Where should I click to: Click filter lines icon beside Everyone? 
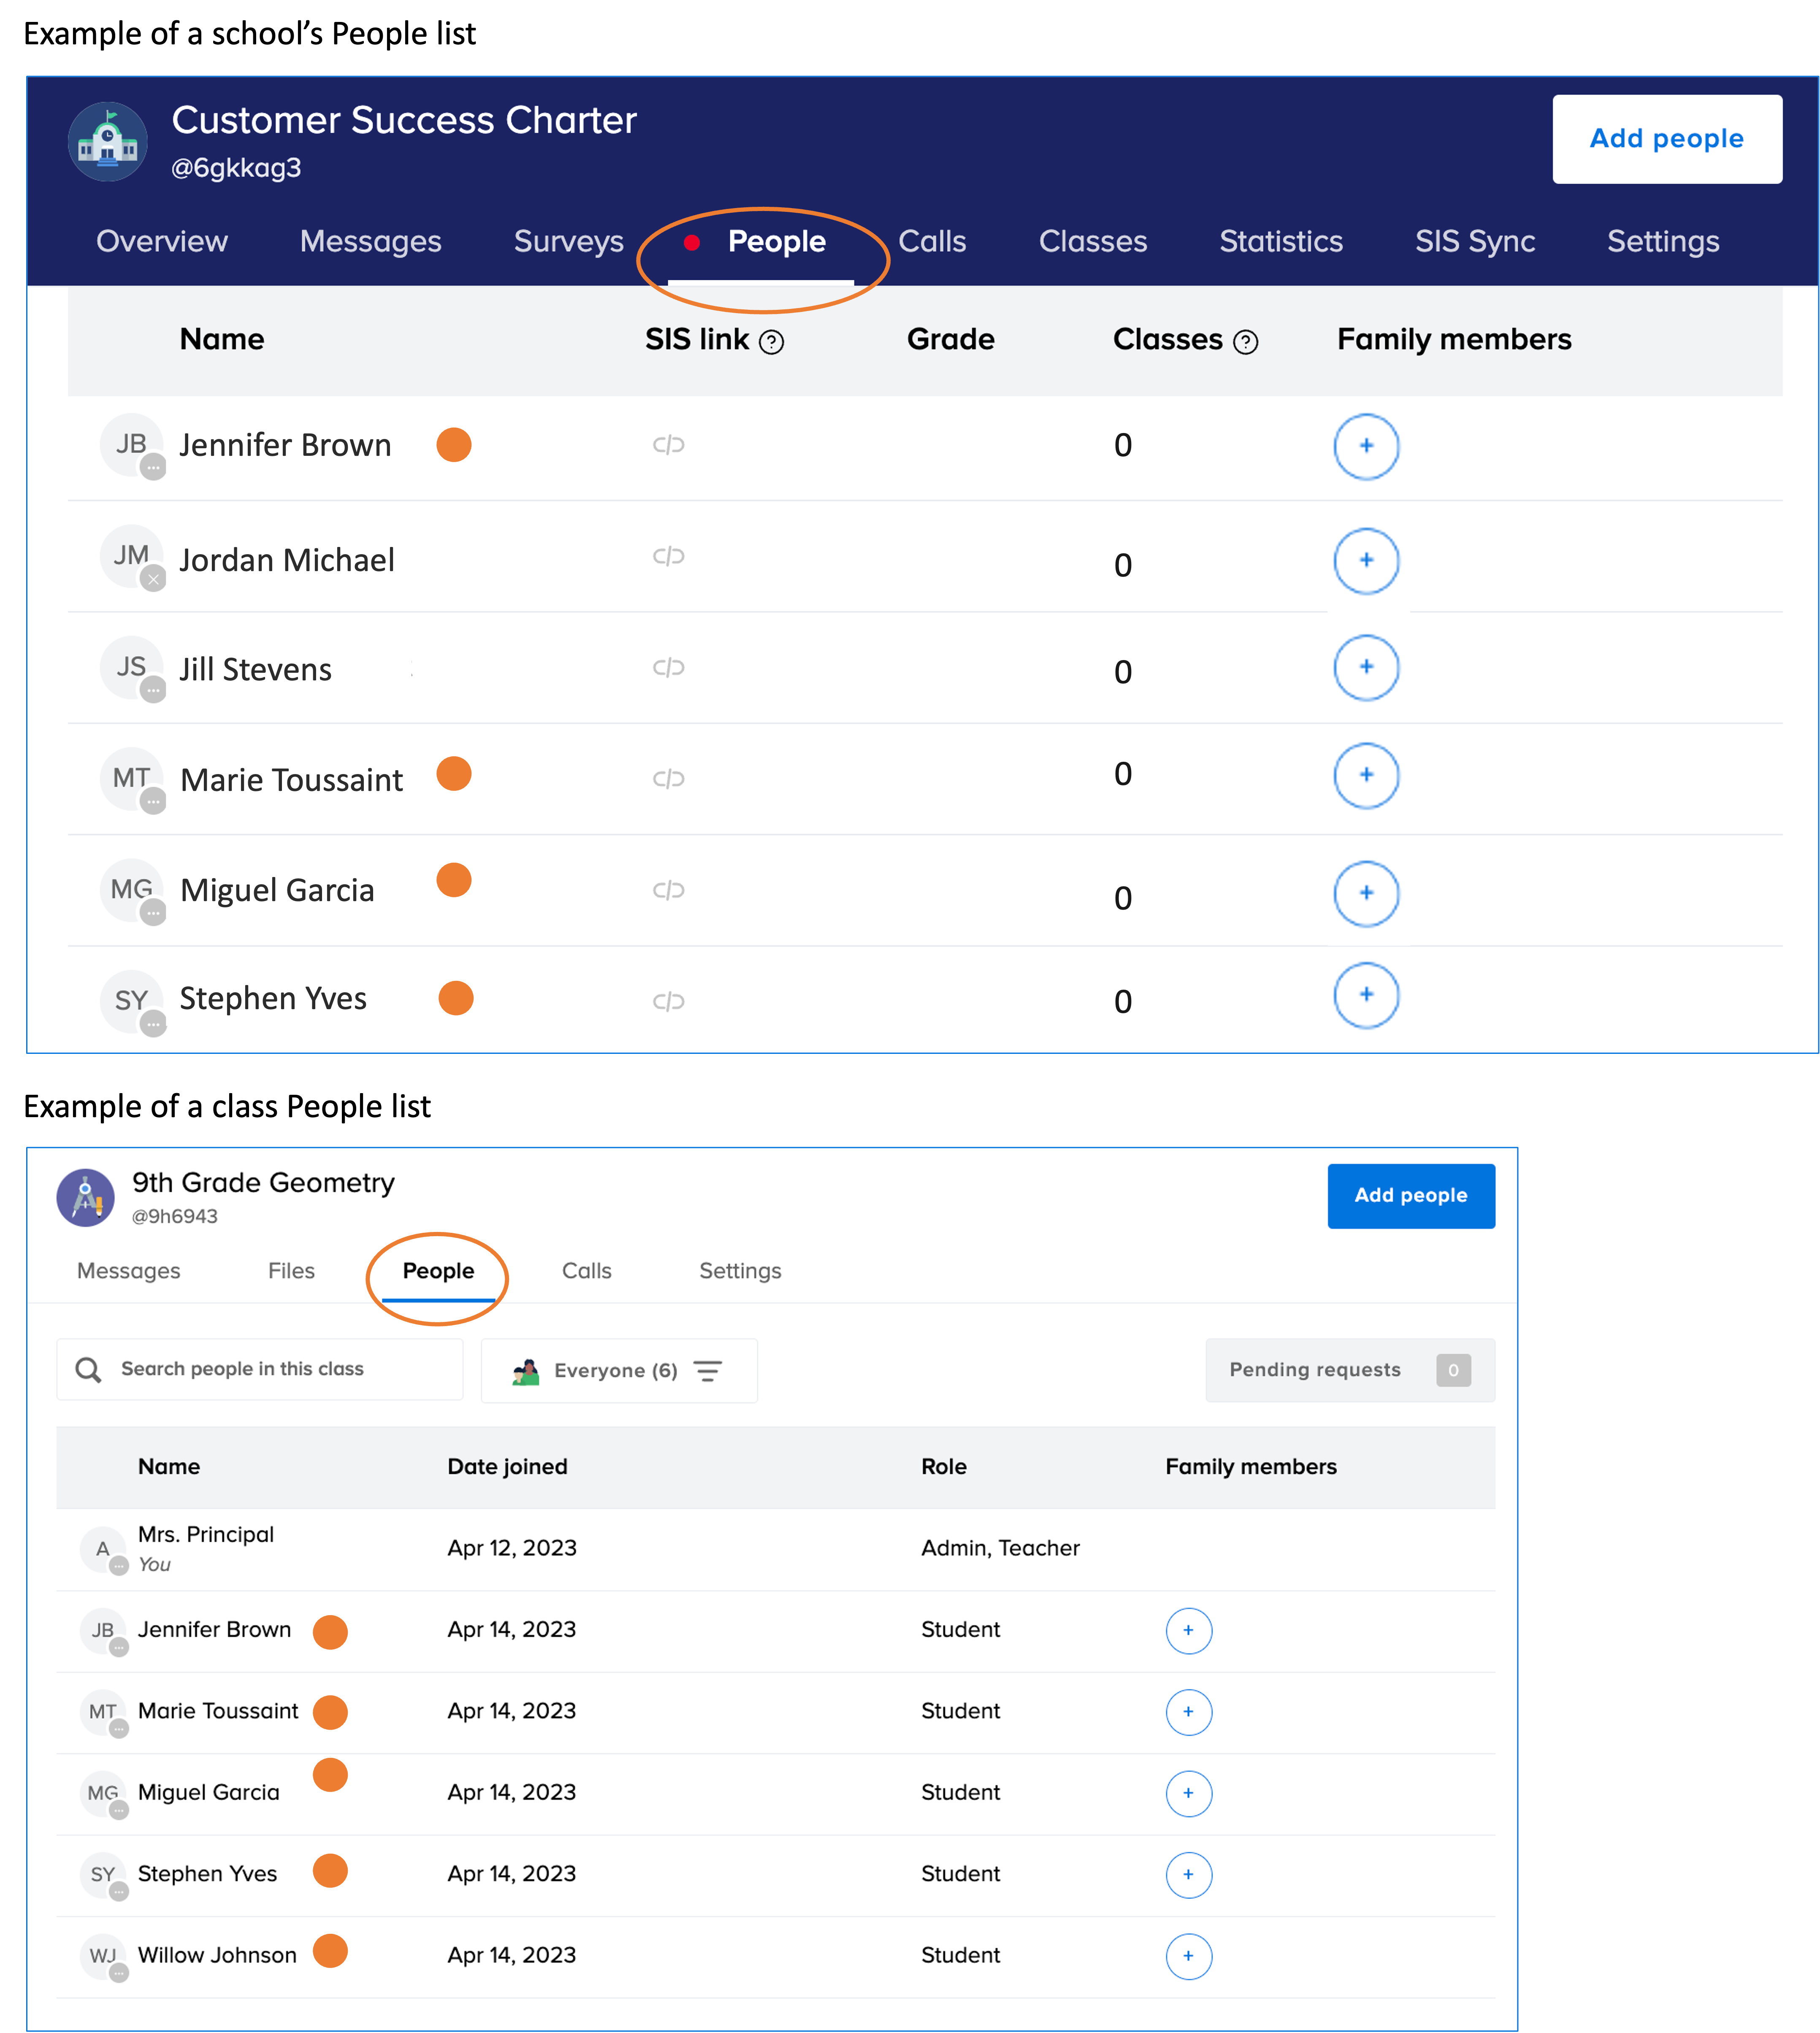tap(708, 1371)
